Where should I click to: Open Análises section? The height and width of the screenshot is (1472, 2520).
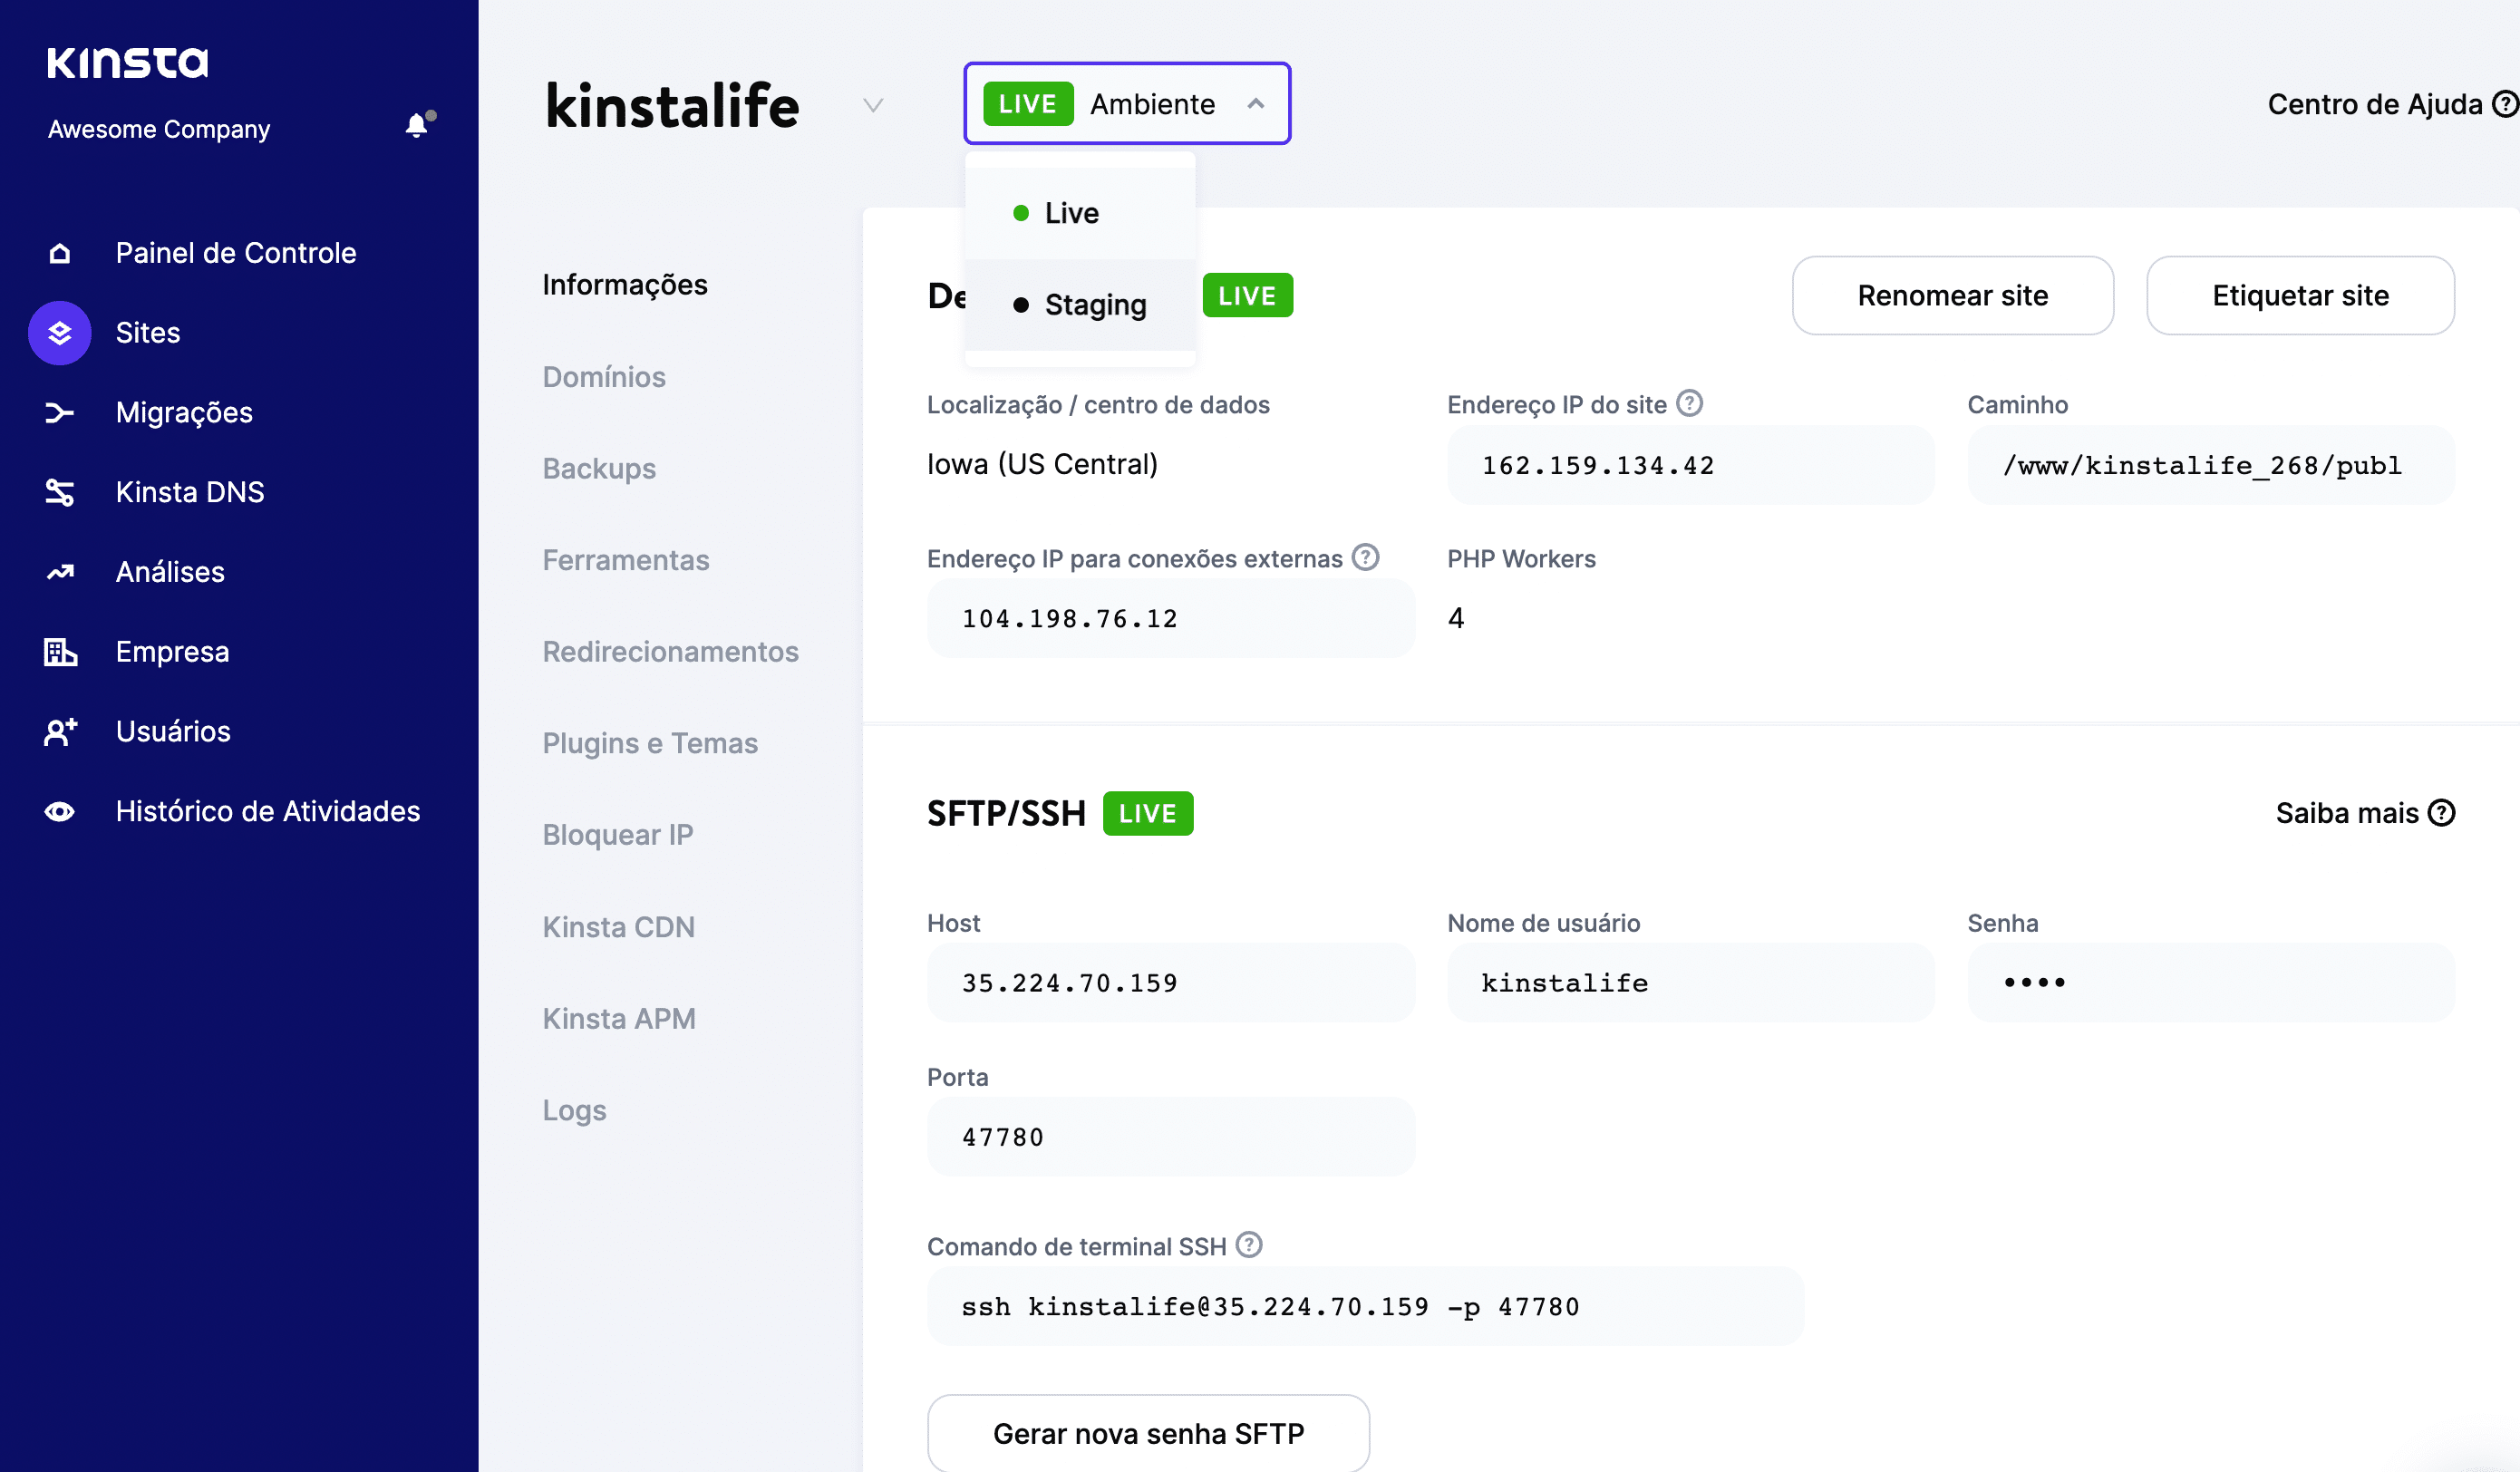tap(170, 571)
